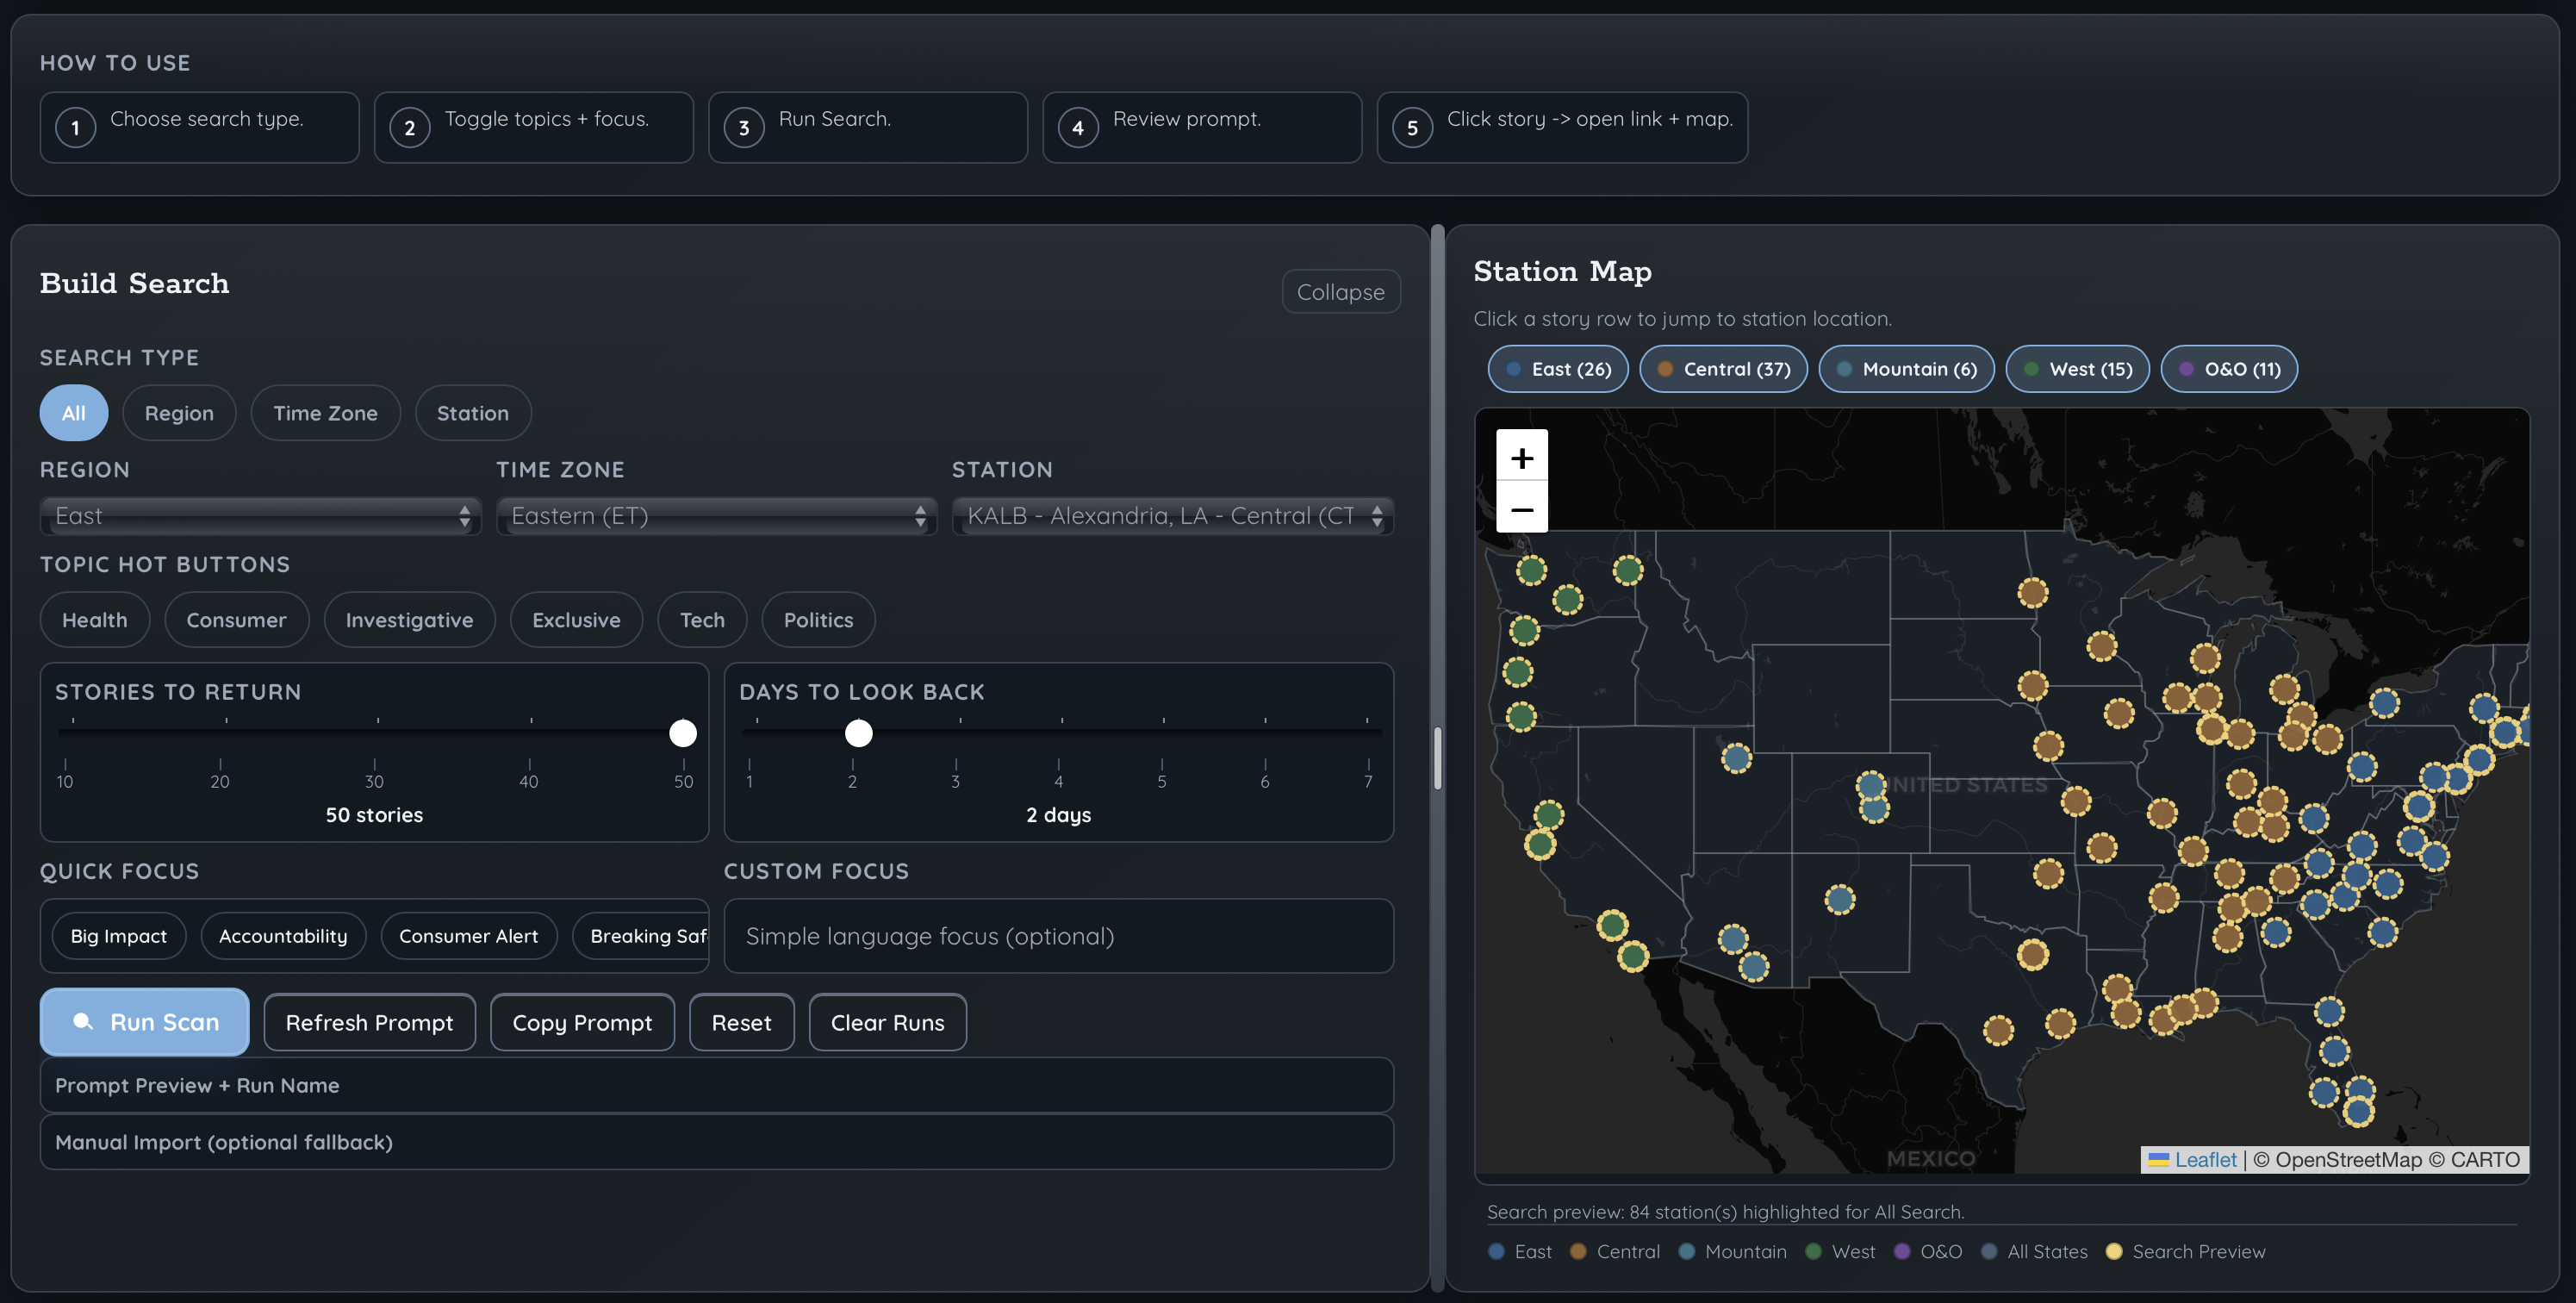Zoom out on the station map
The height and width of the screenshot is (1303, 2576).
[x=1521, y=509]
